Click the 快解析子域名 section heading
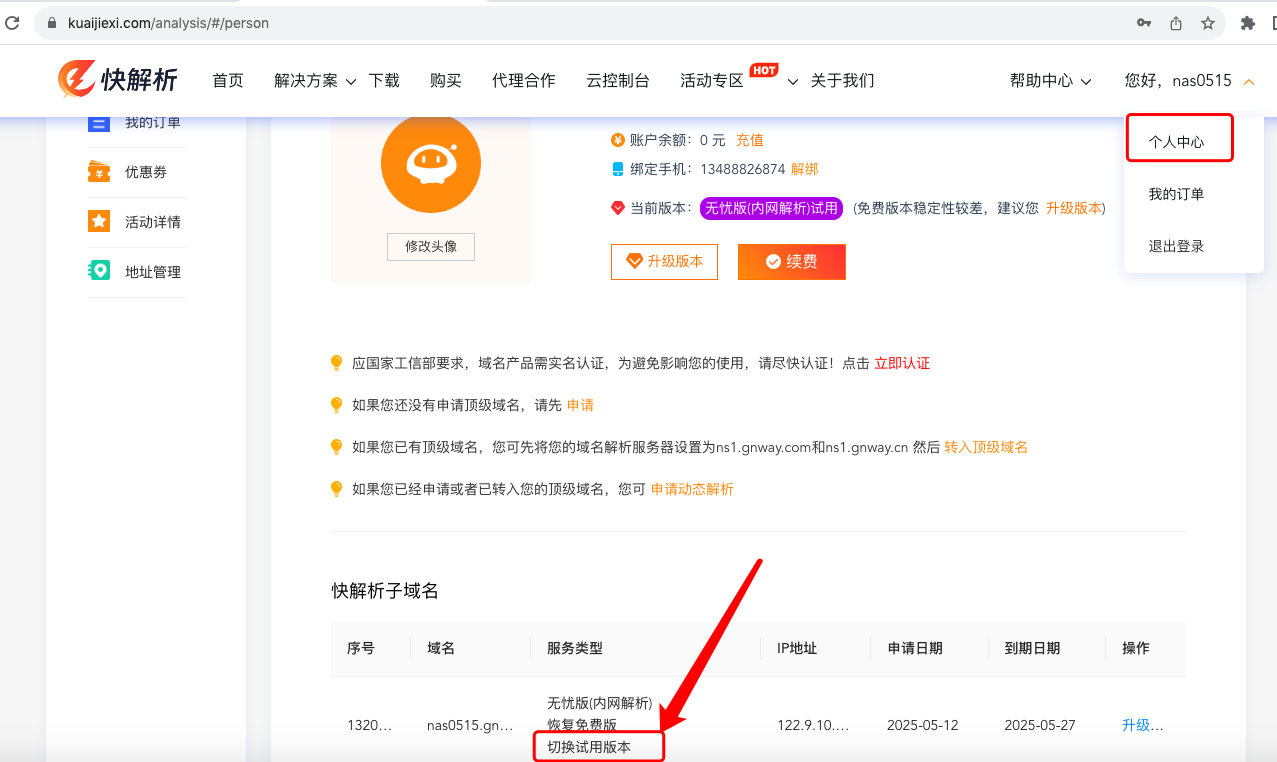 (x=385, y=591)
